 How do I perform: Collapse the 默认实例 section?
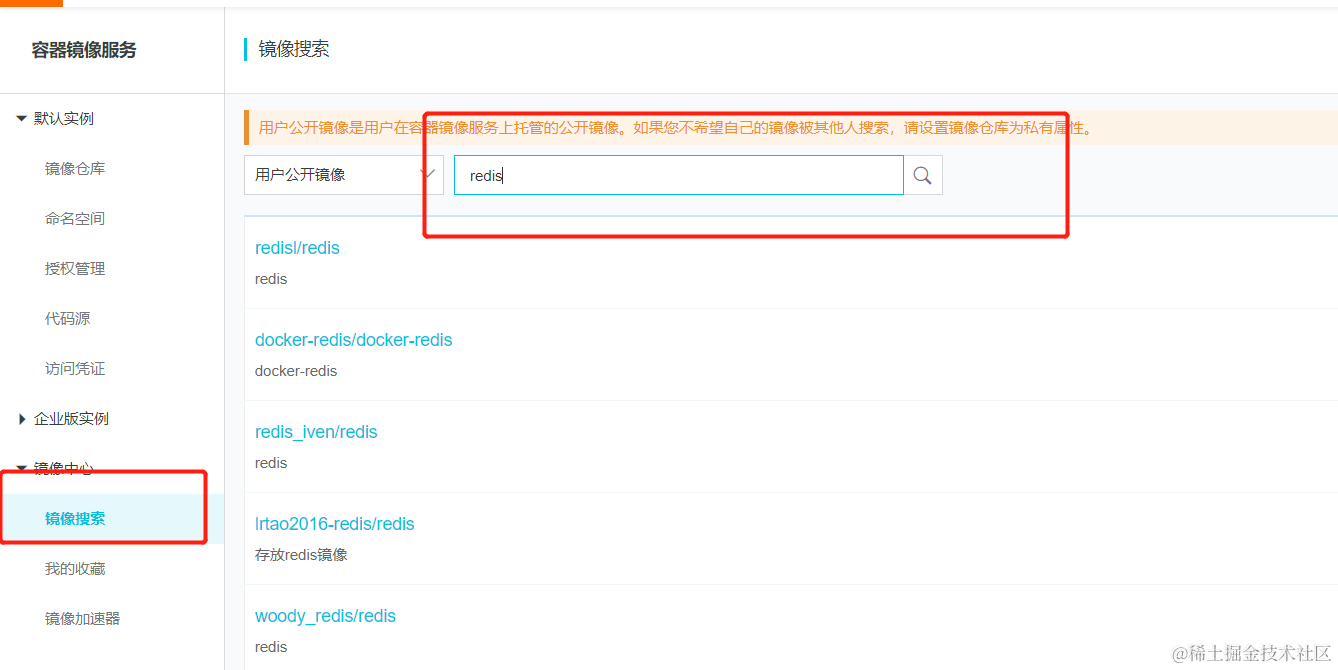[x=56, y=119]
